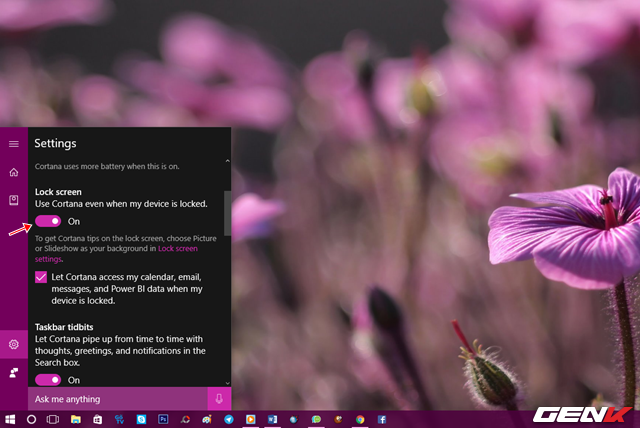Launch Windows Store from taskbar
This screenshot has height=428, width=640.
[98, 419]
